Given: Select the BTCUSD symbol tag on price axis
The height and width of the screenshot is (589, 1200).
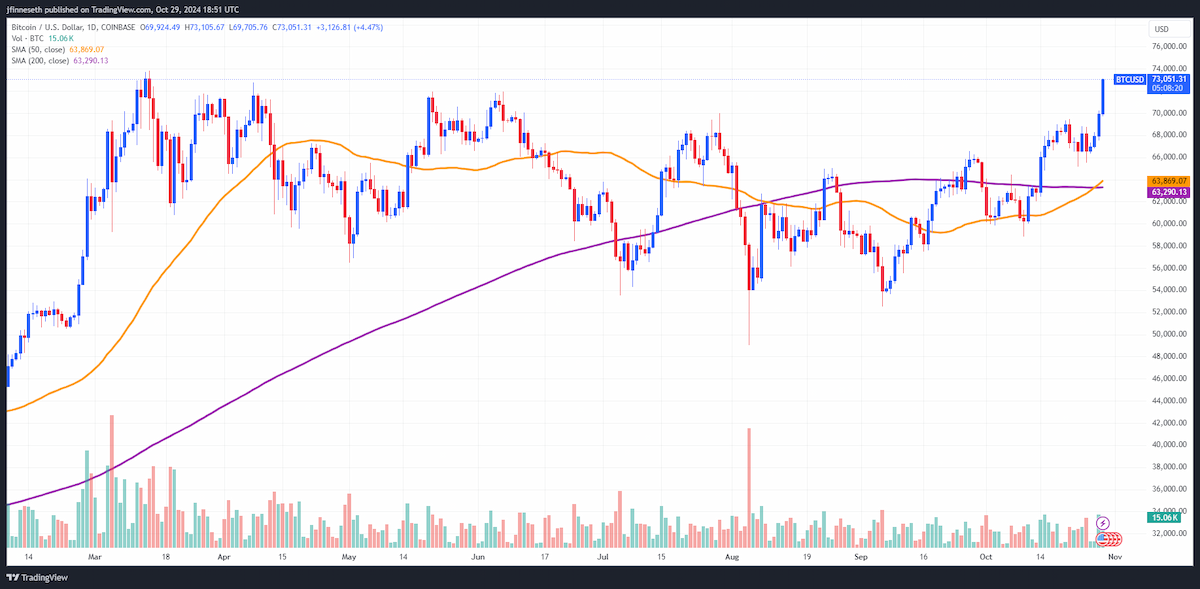Looking at the screenshot, I should coord(1129,79).
